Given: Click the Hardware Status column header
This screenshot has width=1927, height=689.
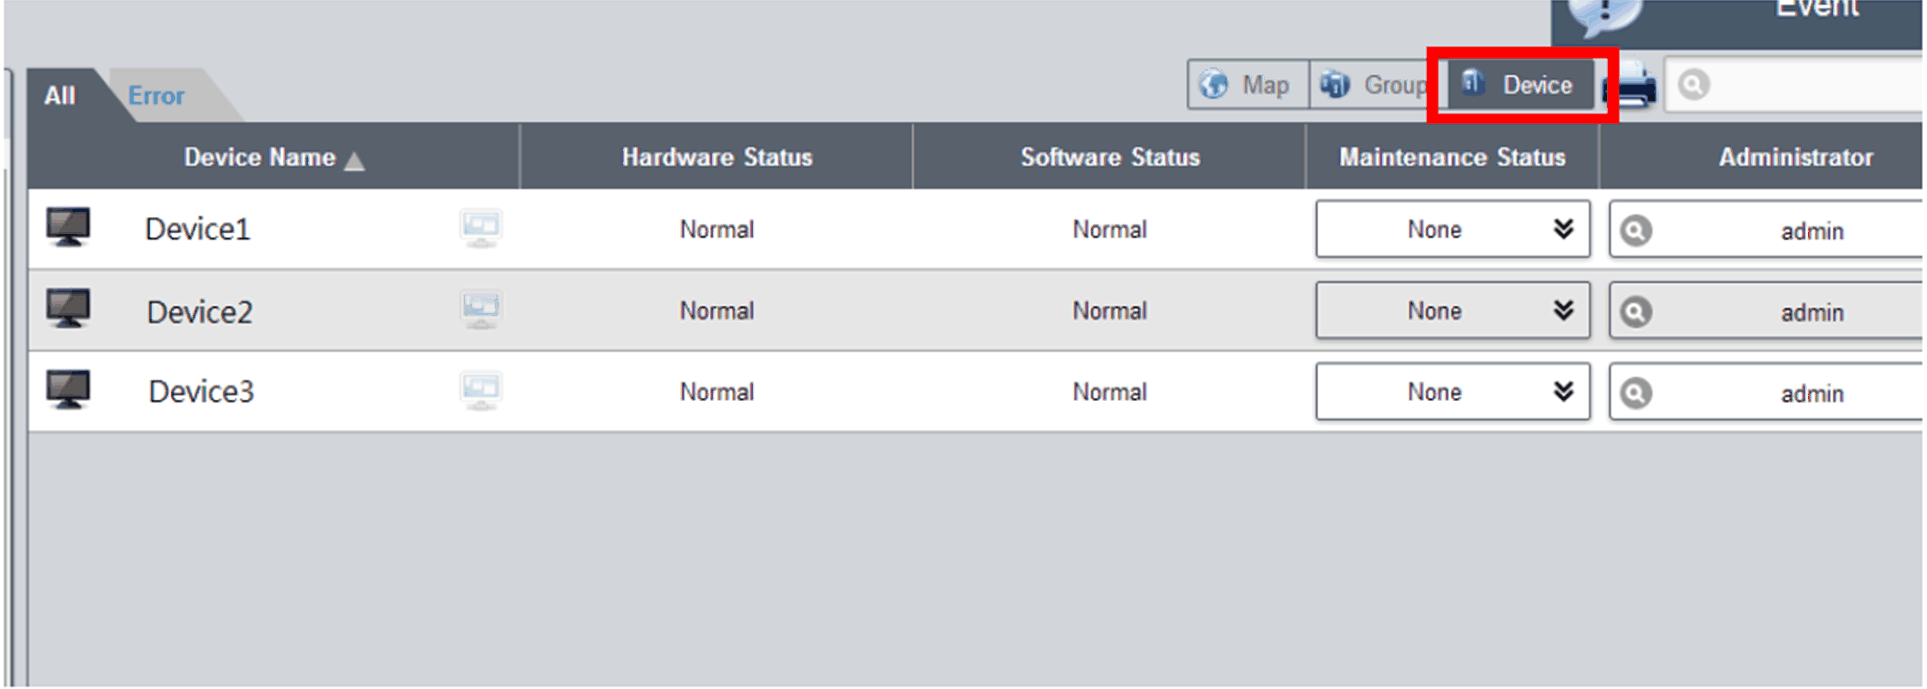Looking at the screenshot, I should pyautogui.click(x=717, y=157).
